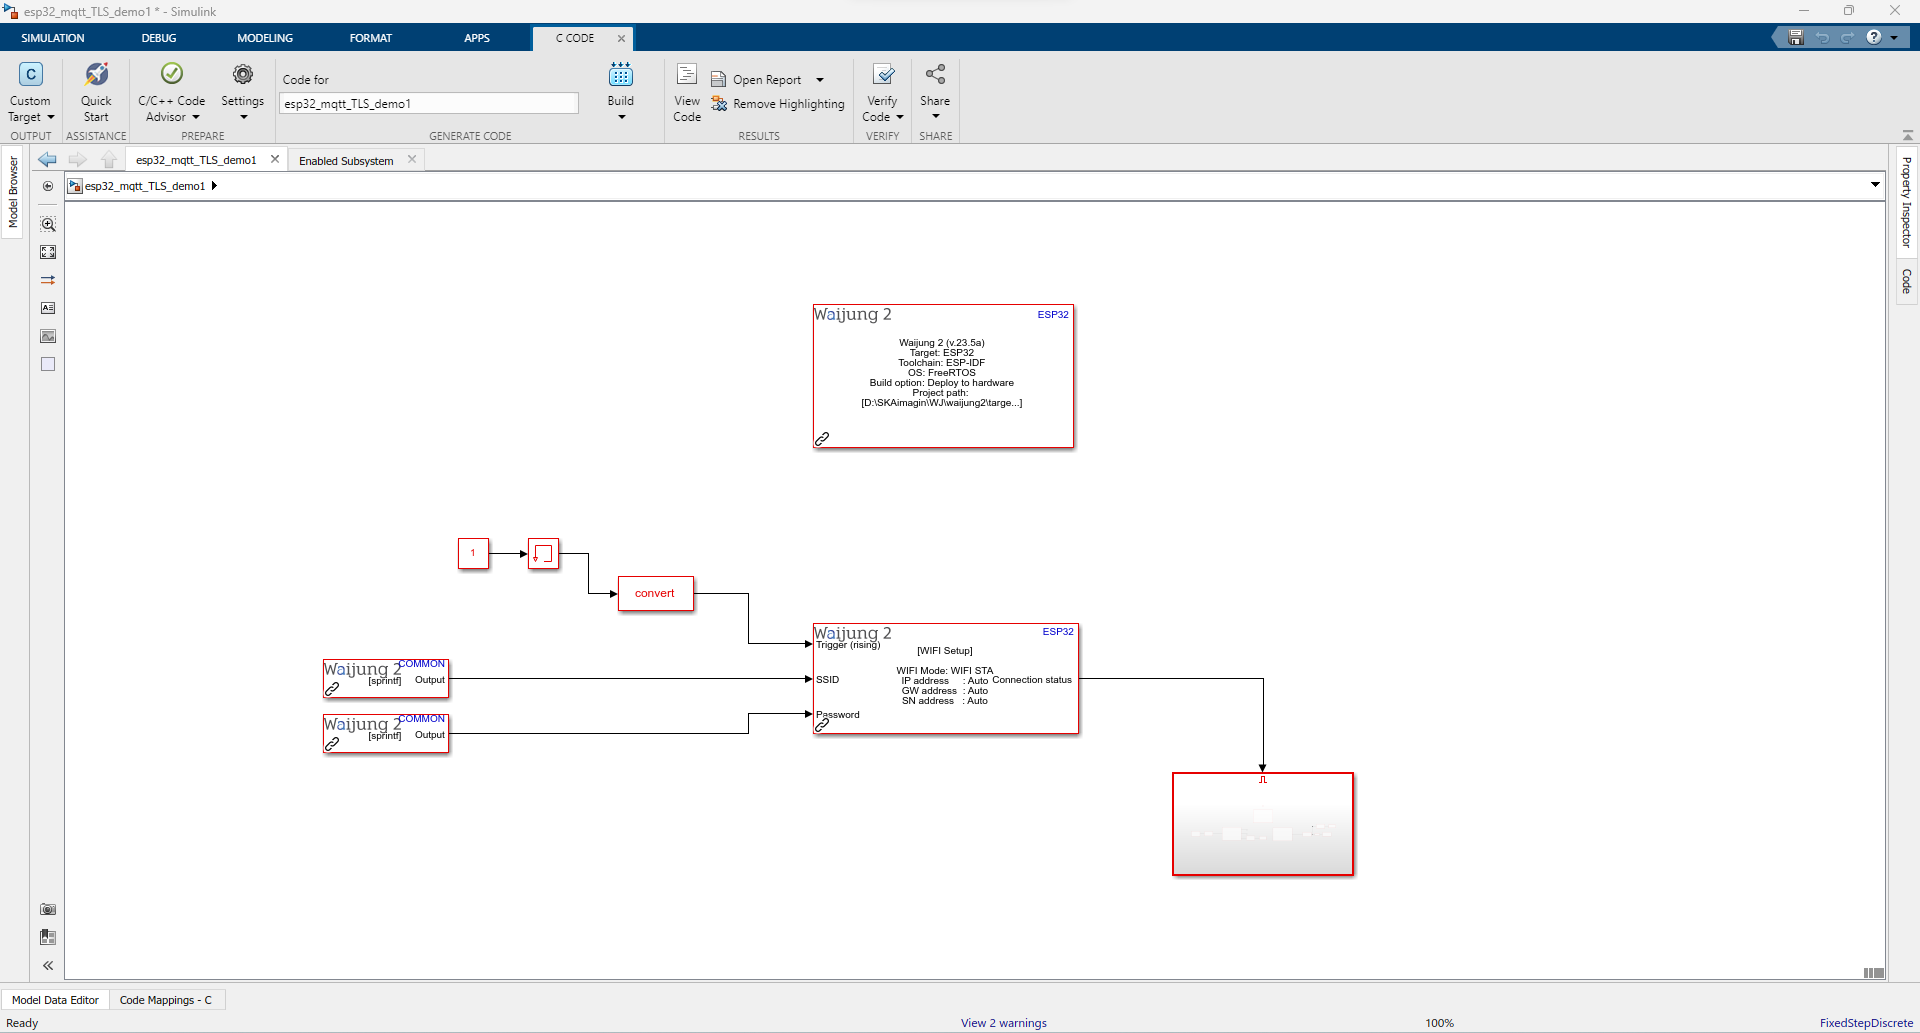Image resolution: width=1920 pixels, height=1033 pixels.
Task: Select the enabled subsystem block
Action: pyautogui.click(x=1263, y=824)
